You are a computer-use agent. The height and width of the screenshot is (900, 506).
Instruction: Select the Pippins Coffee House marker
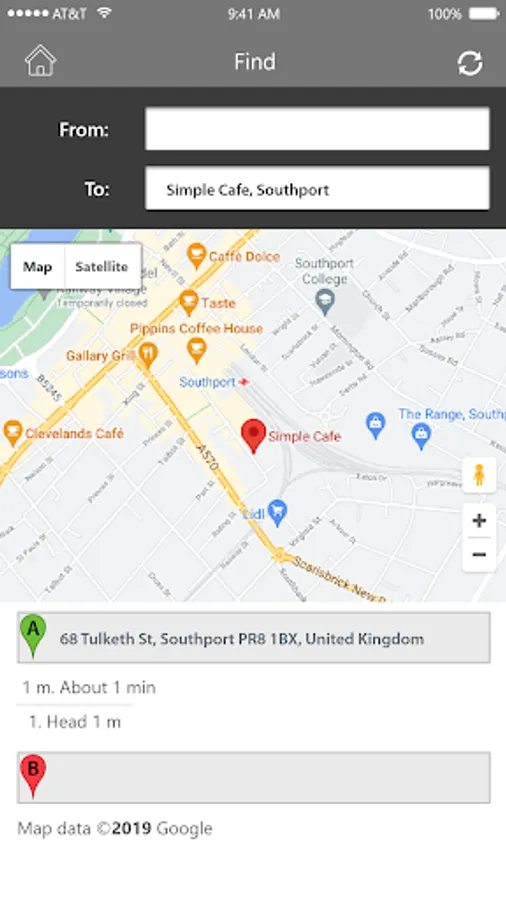click(196, 351)
